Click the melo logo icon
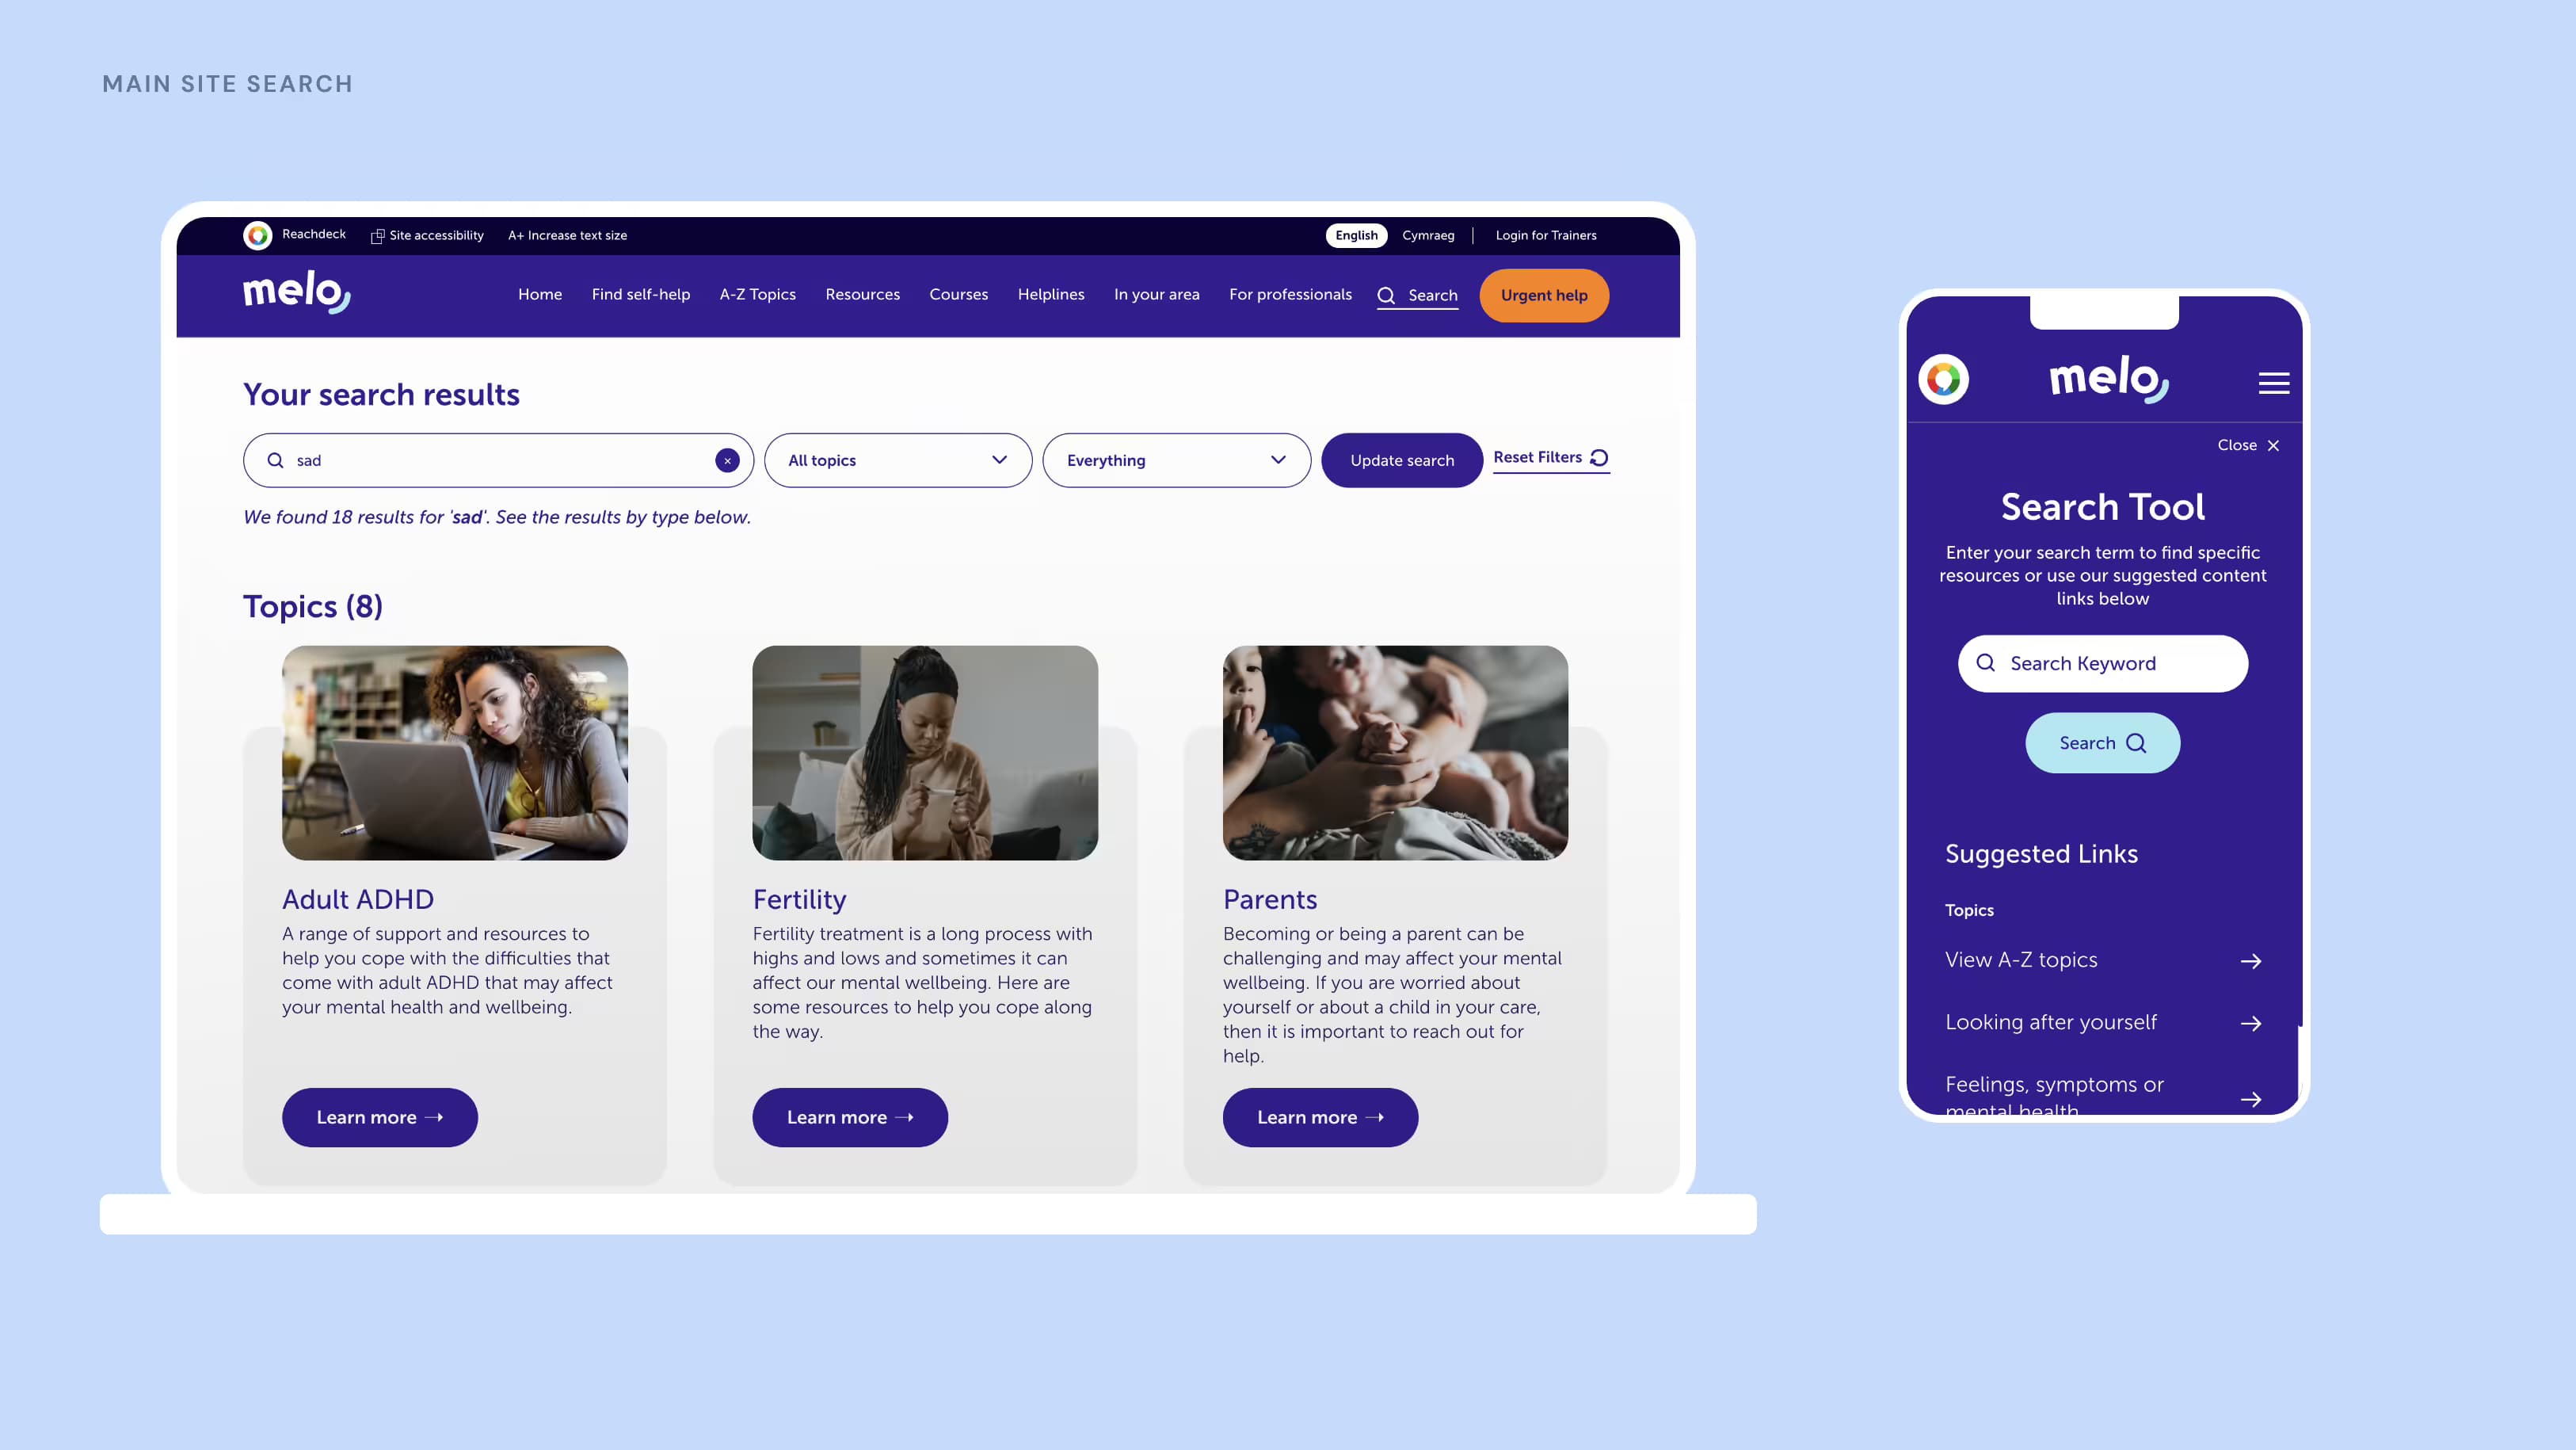The height and width of the screenshot is (1450, 2576). (295, 296)
